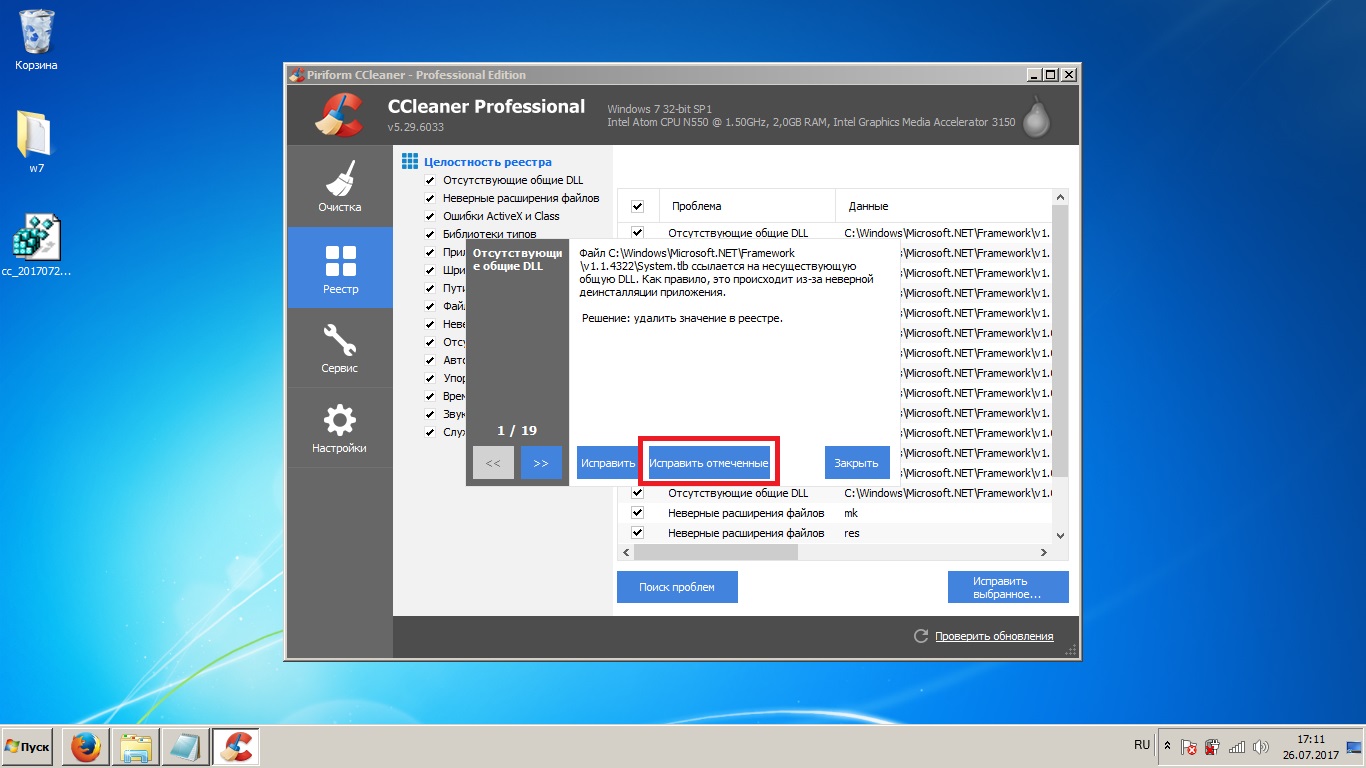Click the RU language indicator
The height and width of the screenshot is (768, 1366).
click(1142, 746)
